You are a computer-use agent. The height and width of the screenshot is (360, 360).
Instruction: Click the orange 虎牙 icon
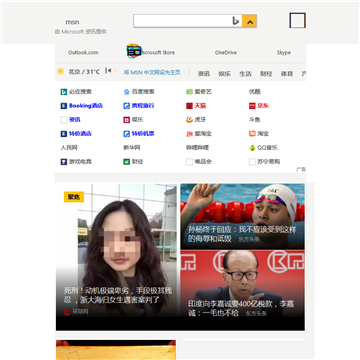tap(189, 120)
